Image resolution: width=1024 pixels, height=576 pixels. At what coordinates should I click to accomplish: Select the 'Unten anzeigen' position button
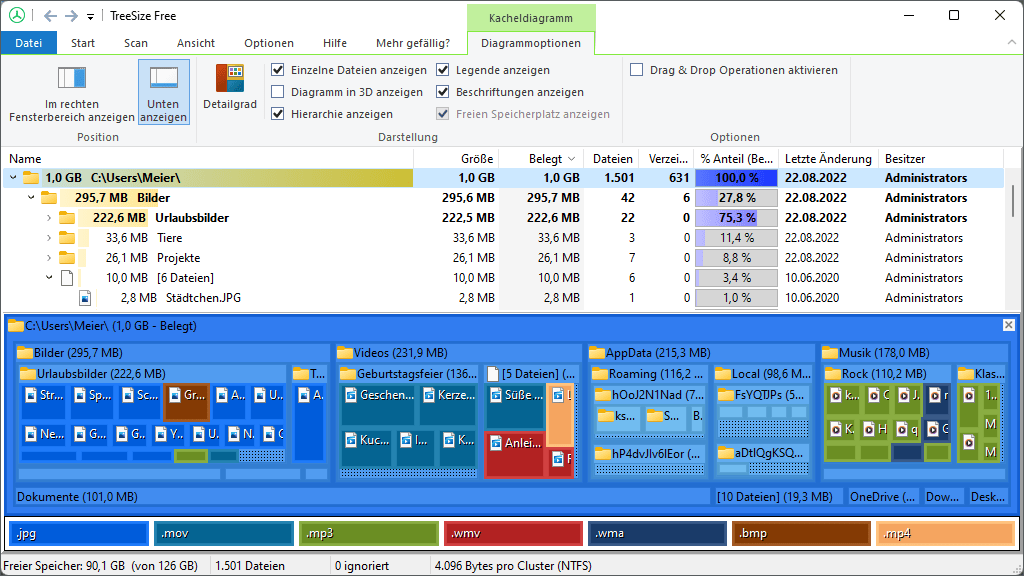pos(163,92)
